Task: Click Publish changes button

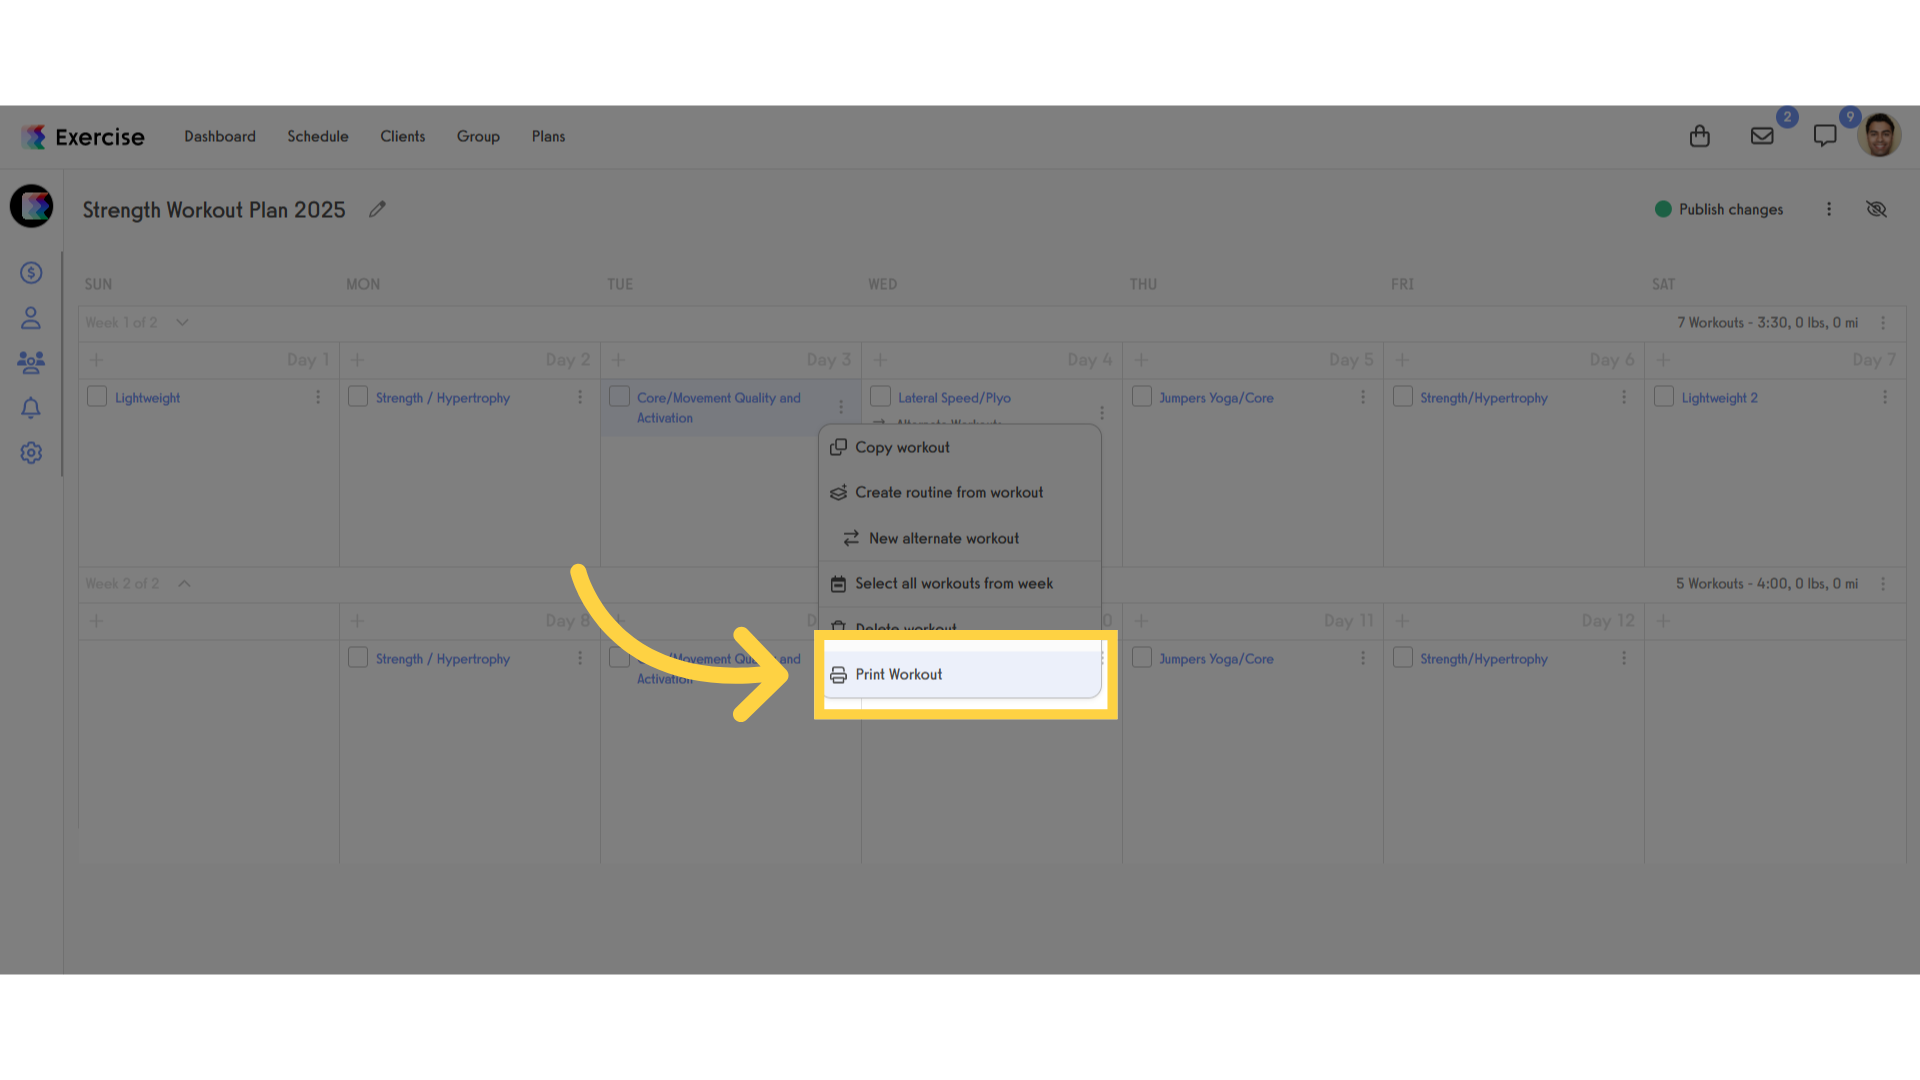Action: (1719, 209)
